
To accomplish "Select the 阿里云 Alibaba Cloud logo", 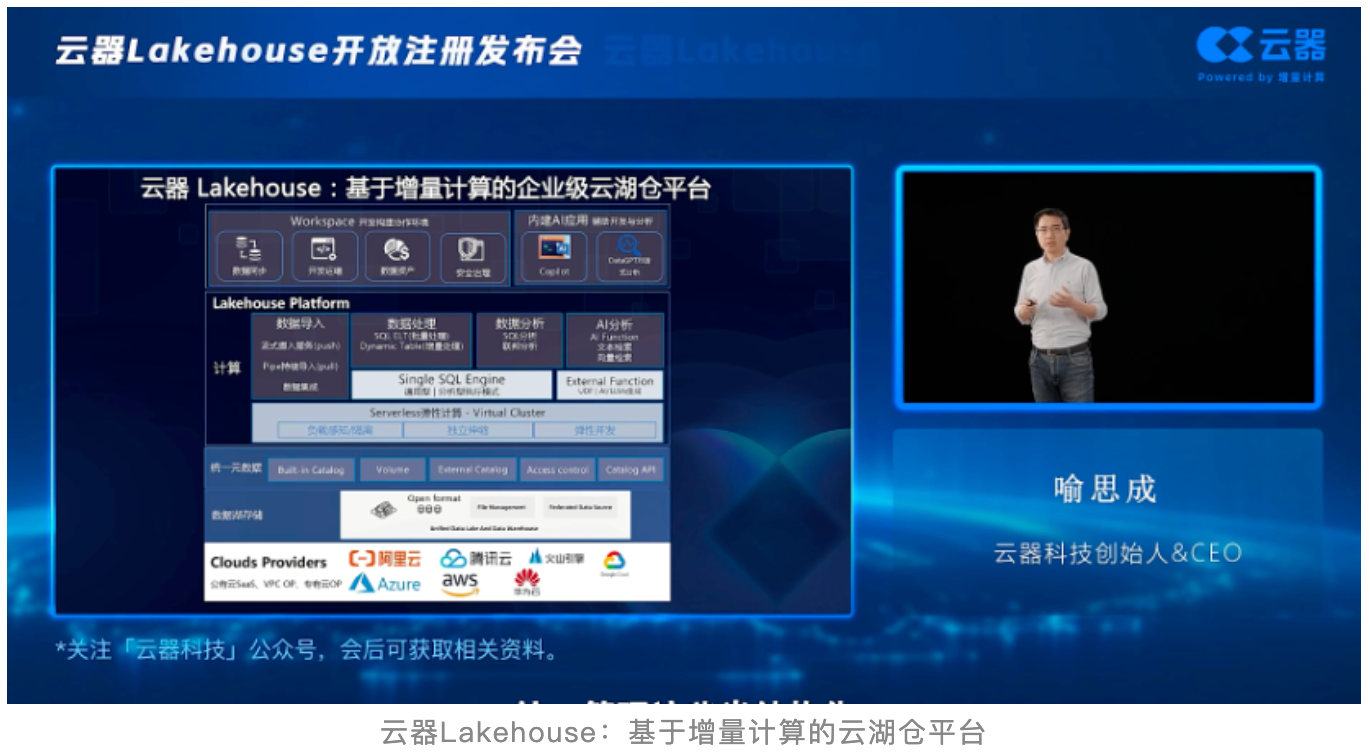I will (385, 558).
